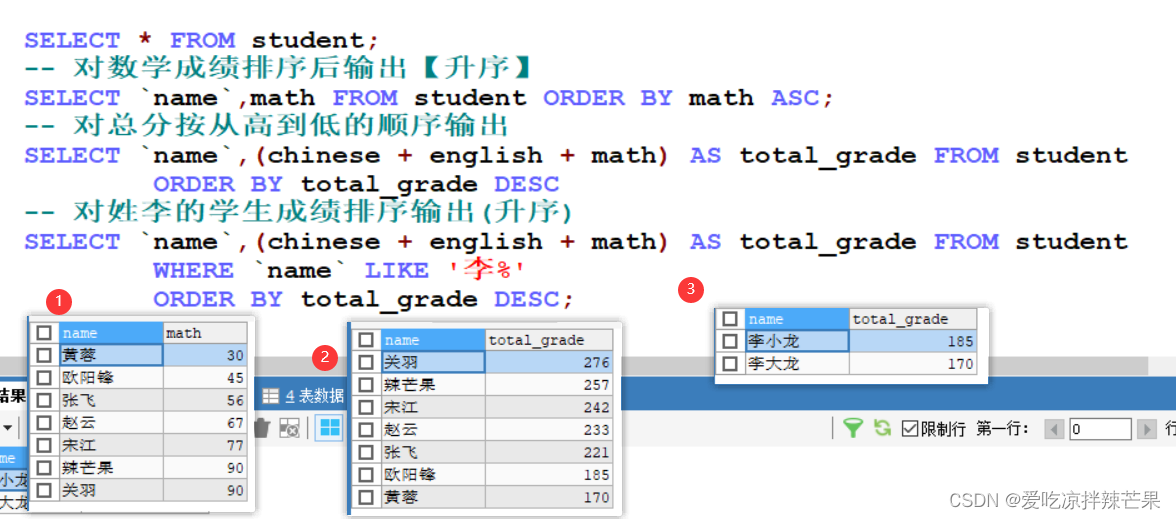Click total_grade header above 276
The image size is (1176, 519).
[549, 340]
